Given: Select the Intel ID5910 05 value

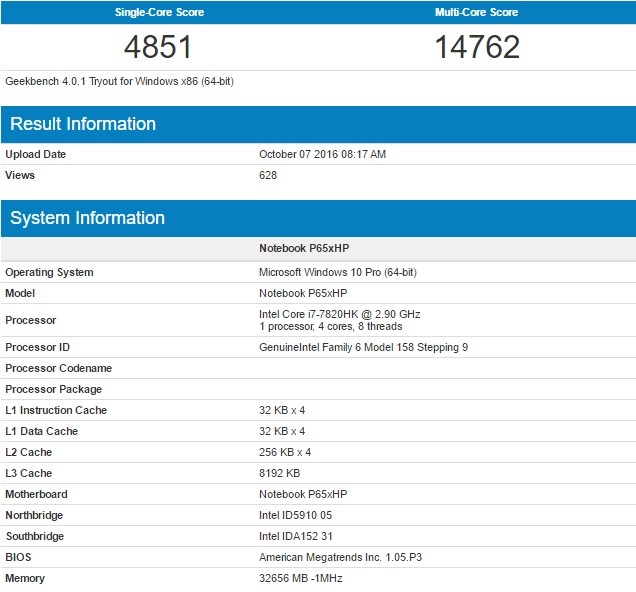Looking at the screenshot, I should (x=295, y=515).
